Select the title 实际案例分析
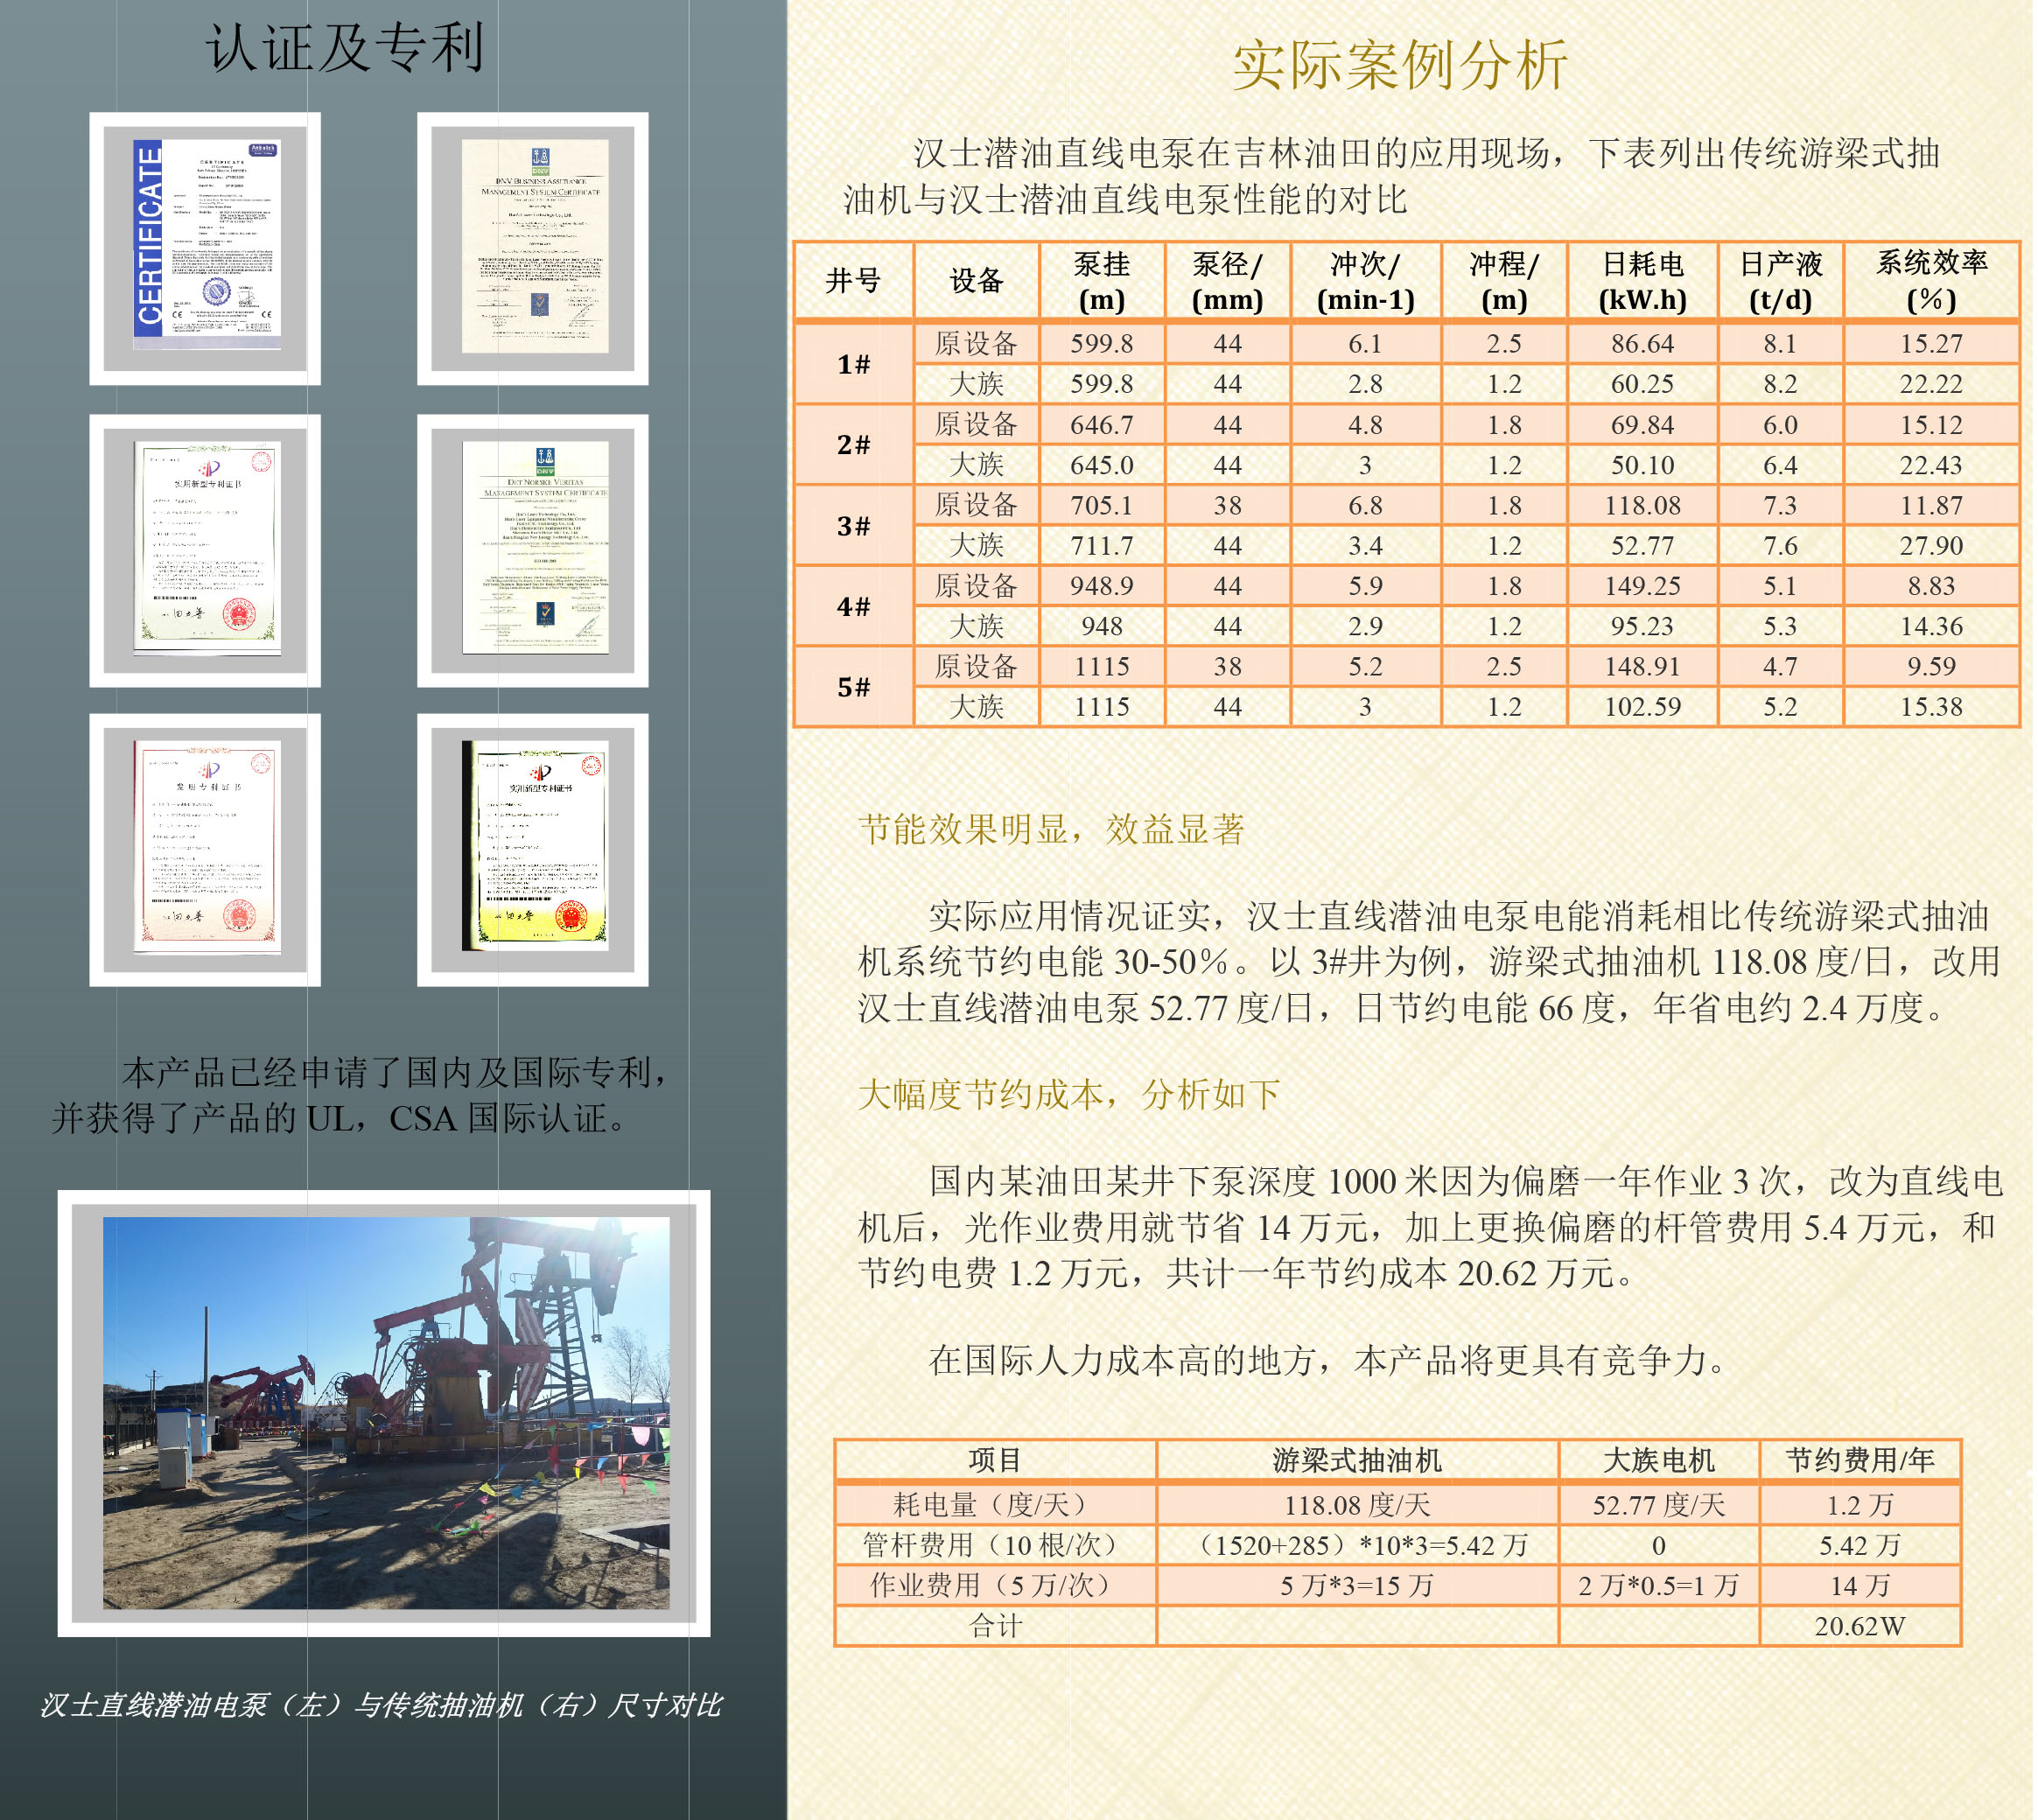The width and height of the screenshot is (2038, 1820). [1401, 65]
